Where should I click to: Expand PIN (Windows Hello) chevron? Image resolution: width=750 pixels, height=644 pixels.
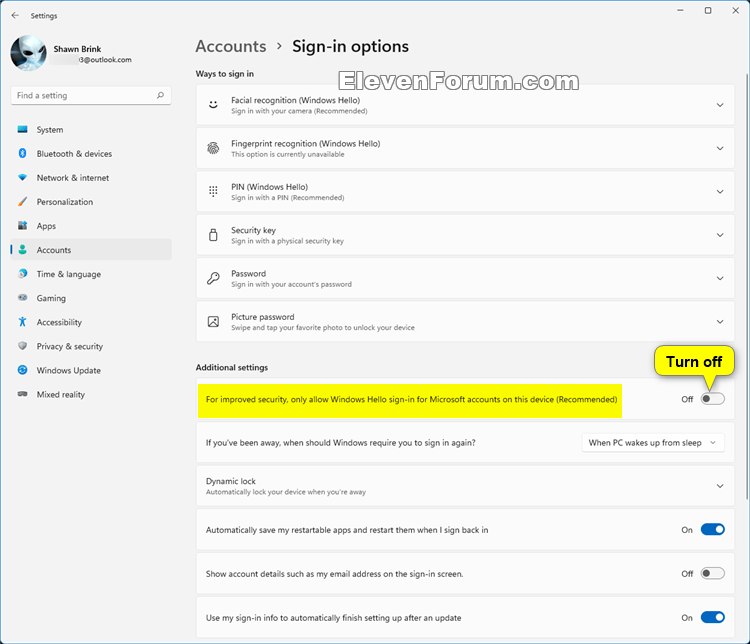(720, 191)
